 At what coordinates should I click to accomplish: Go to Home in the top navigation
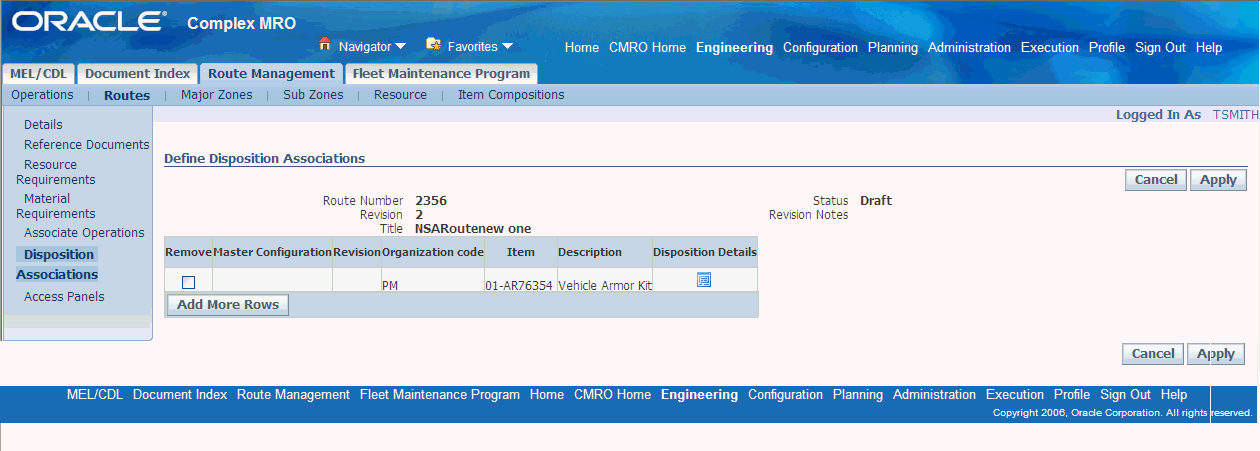coord(582,48)
